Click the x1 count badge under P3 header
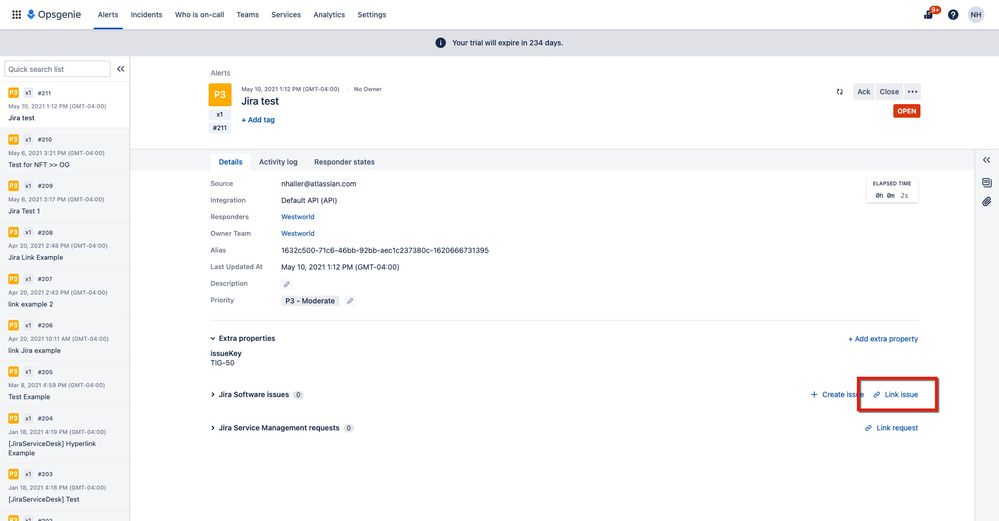Viewport: 999px width, 521px height. click(220, 115)
